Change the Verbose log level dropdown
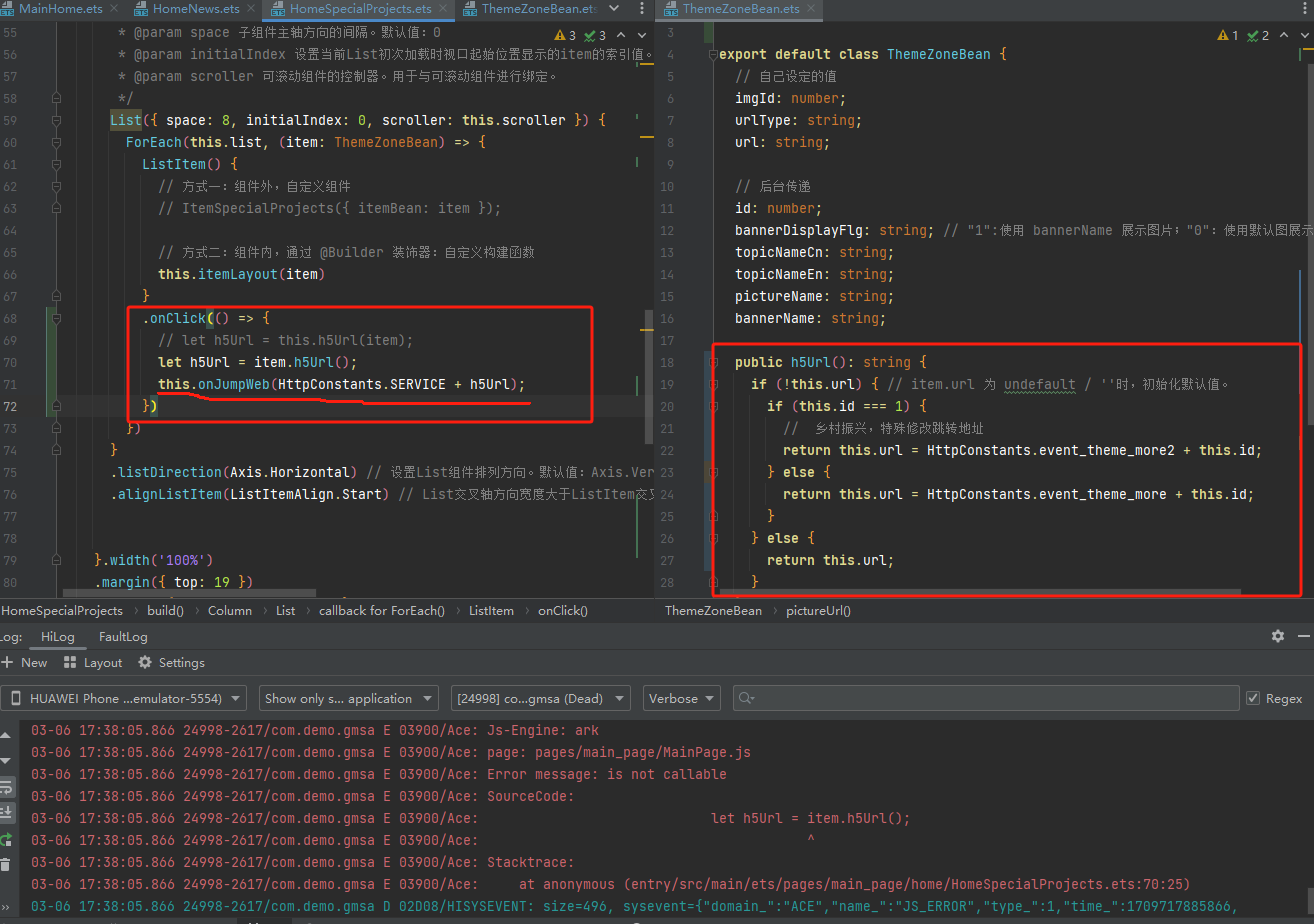This screenshot has height=924, width=1314. click(682, 698)
